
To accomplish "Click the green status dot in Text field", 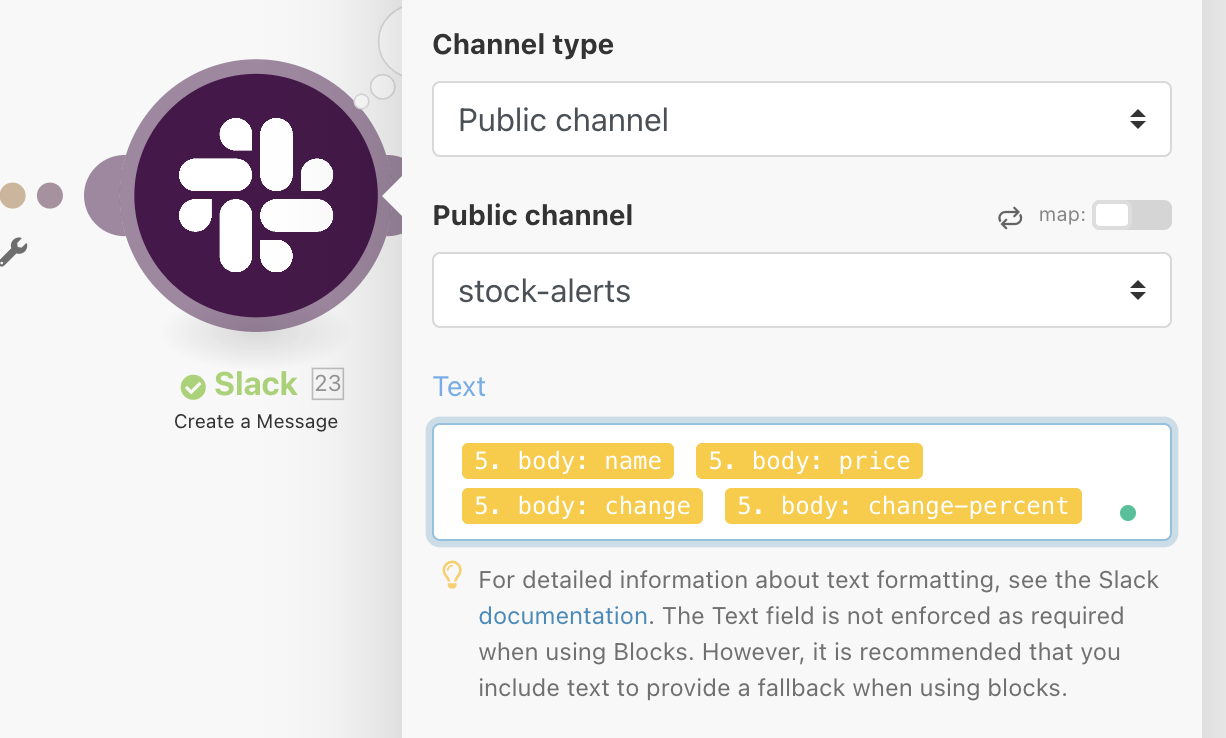I will click(1128, 511).
